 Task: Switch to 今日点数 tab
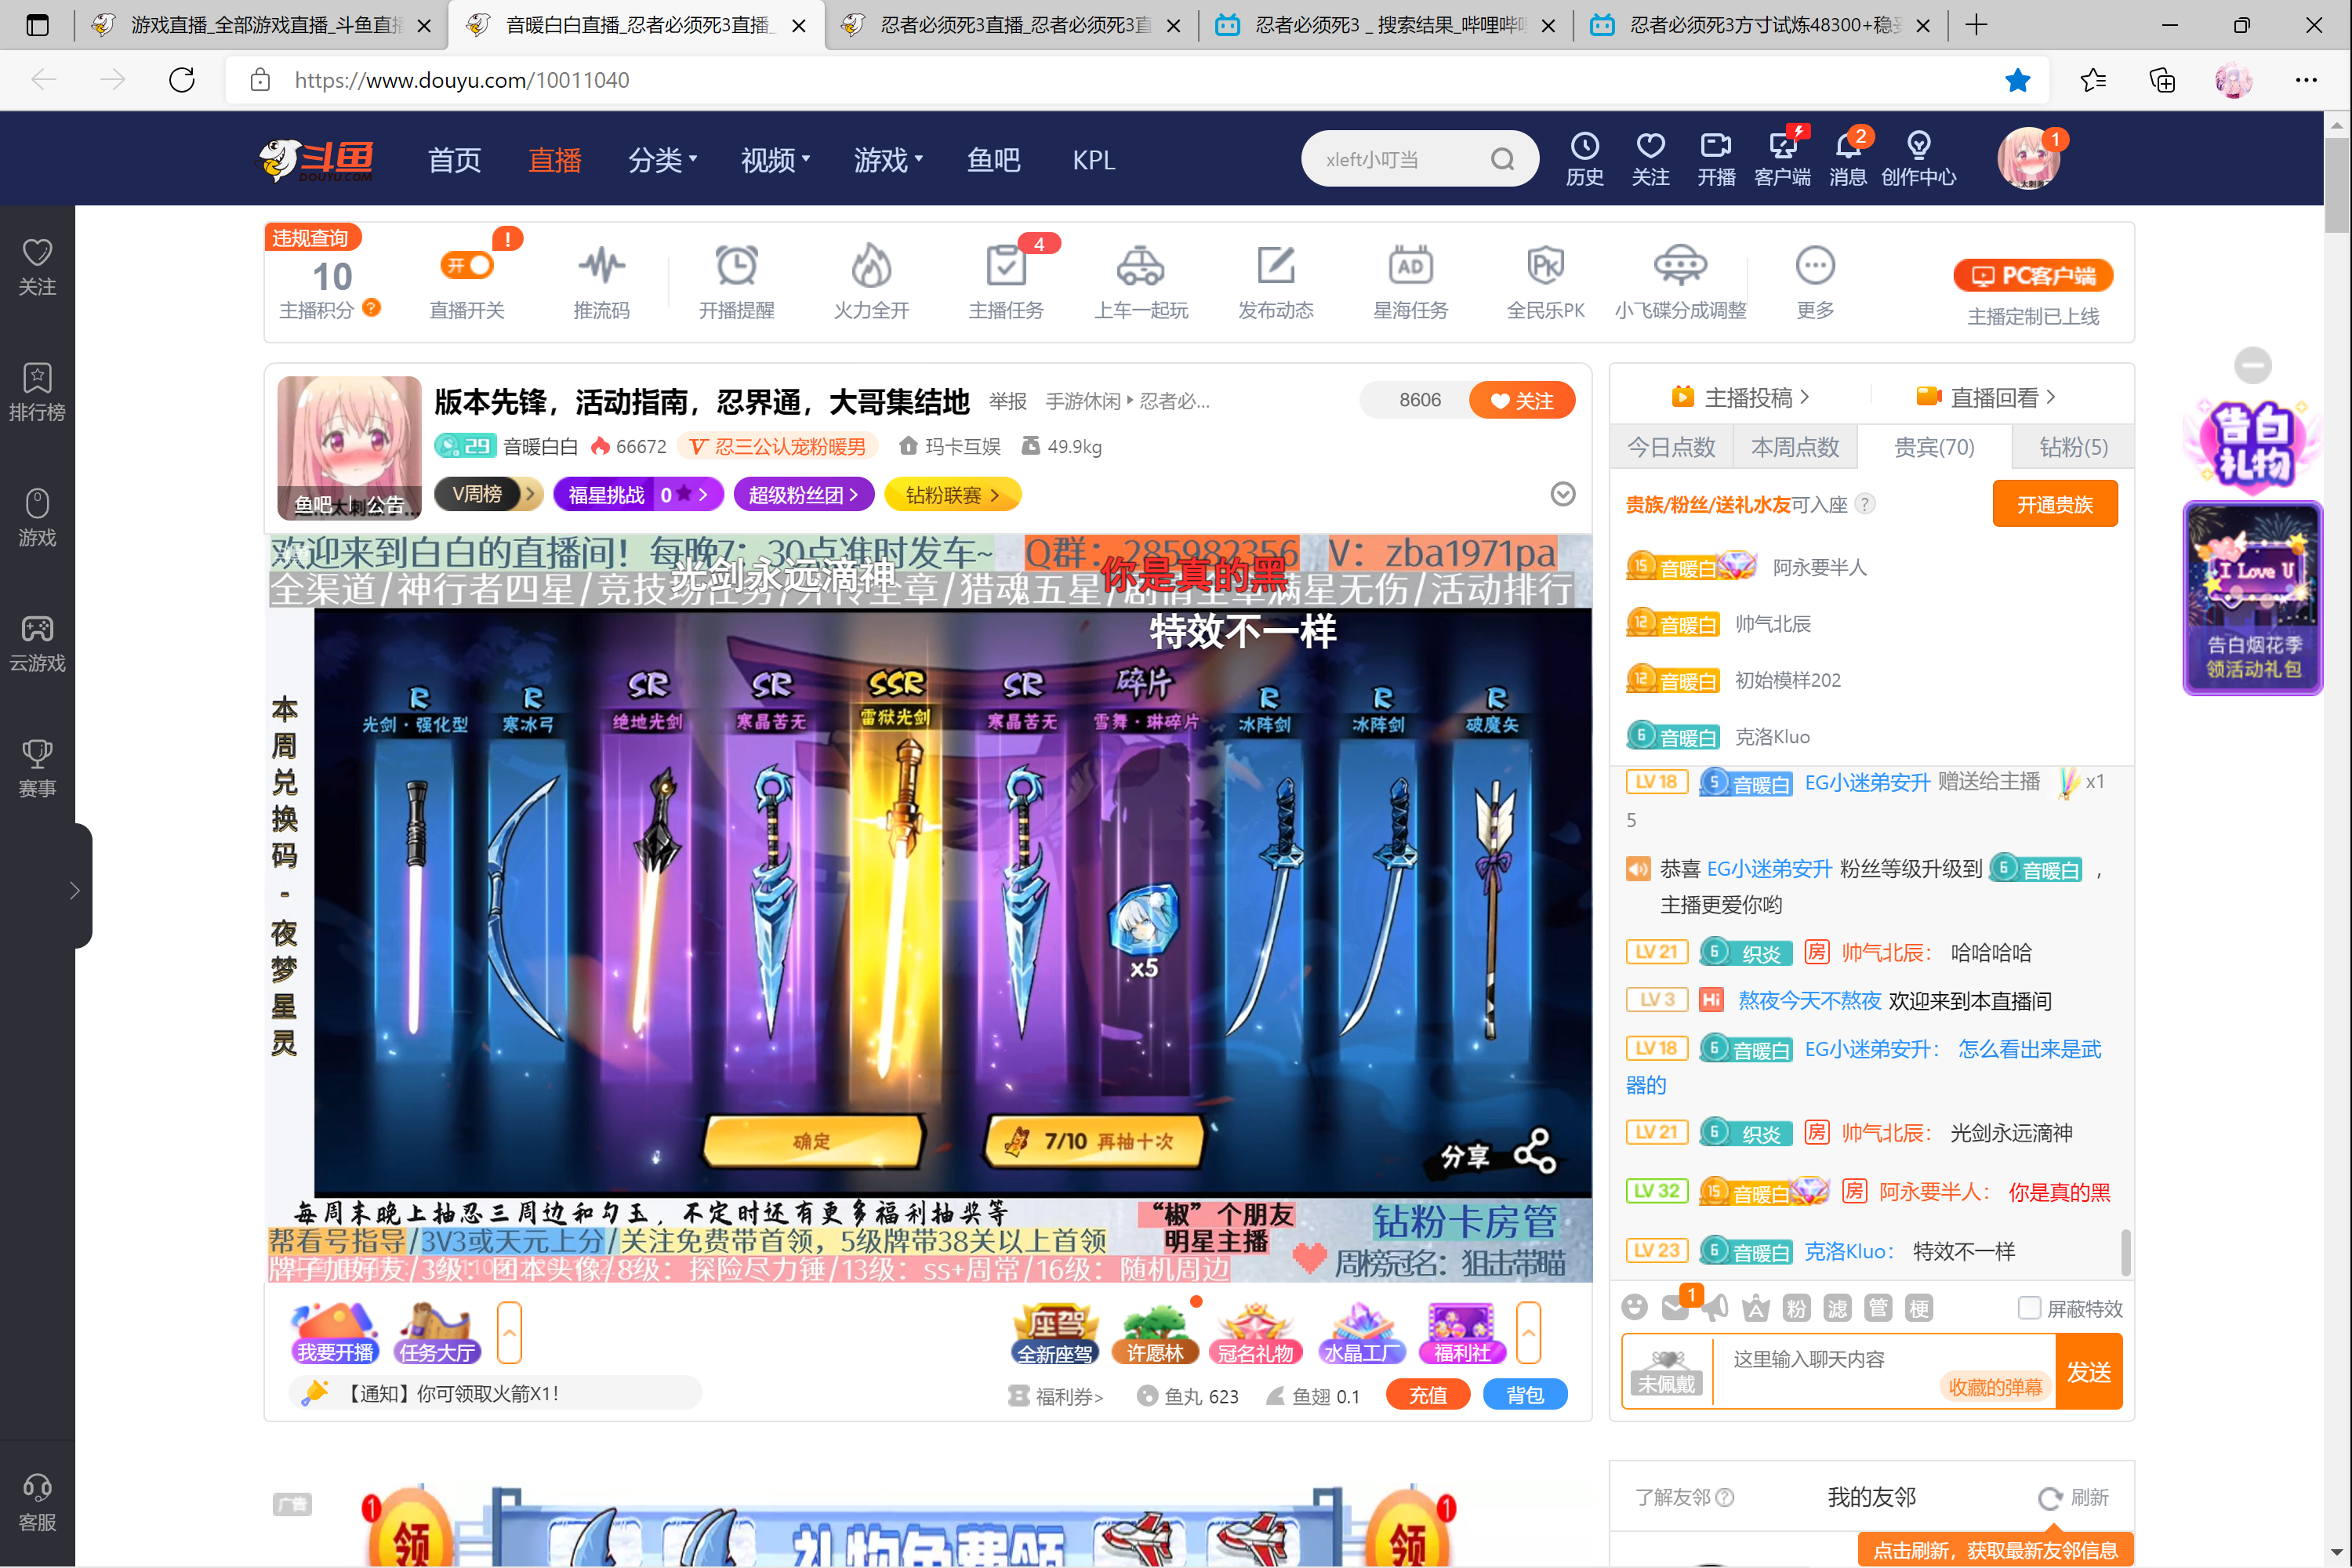(1671, 447)
